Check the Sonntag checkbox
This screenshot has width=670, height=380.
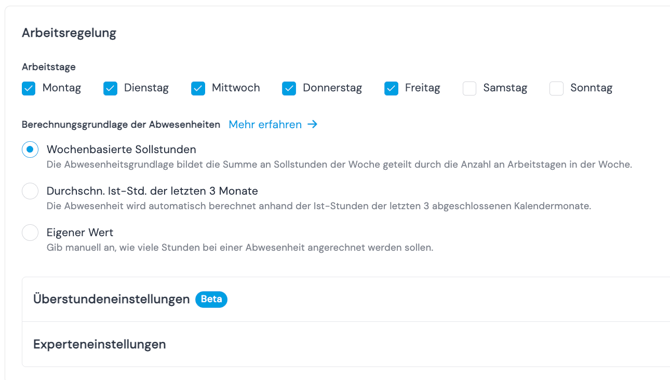556,88
